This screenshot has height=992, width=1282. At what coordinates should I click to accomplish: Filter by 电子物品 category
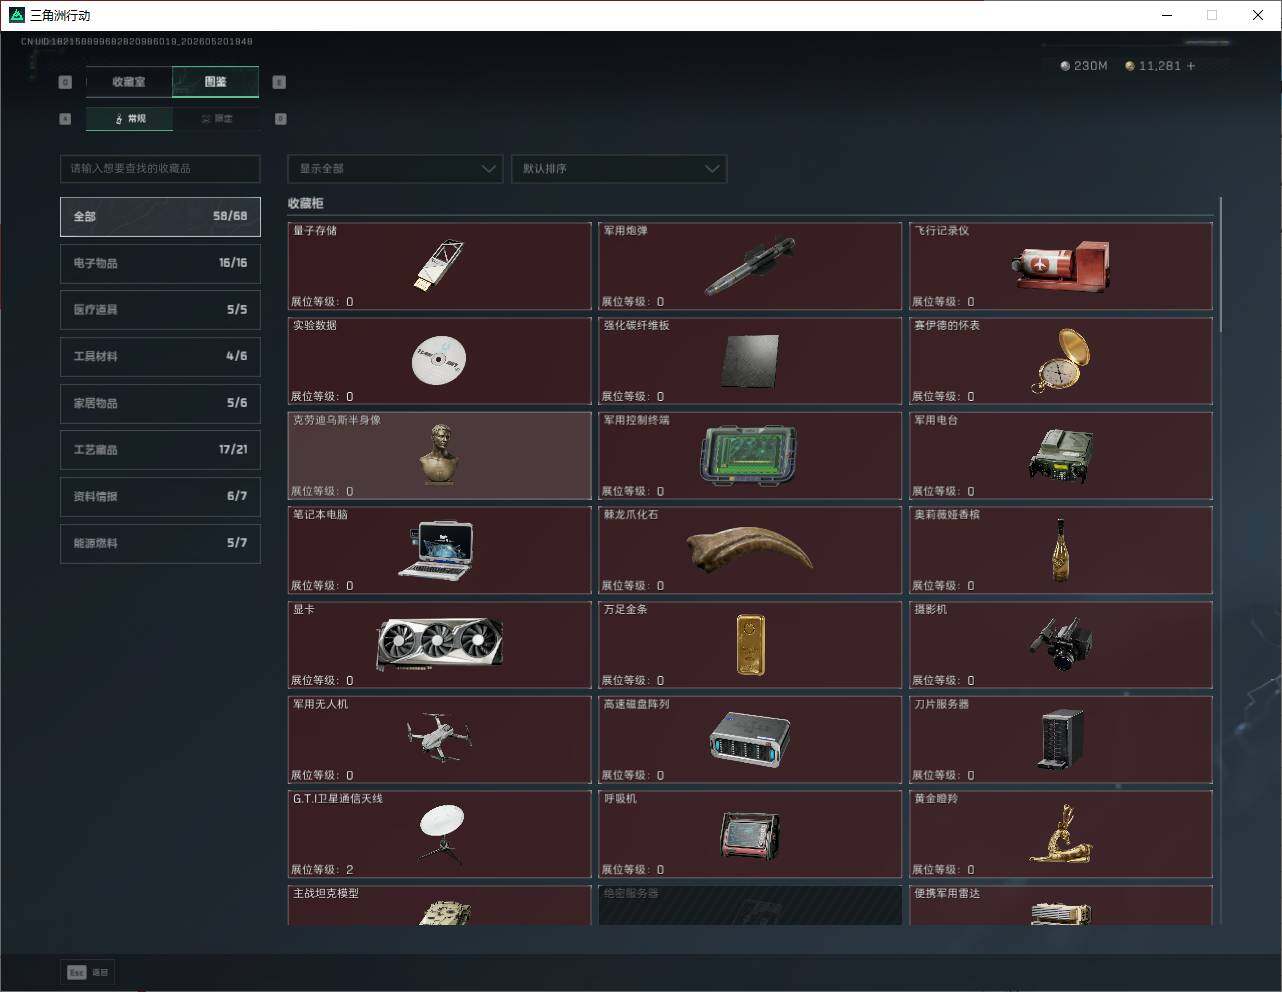pos(160,263)
